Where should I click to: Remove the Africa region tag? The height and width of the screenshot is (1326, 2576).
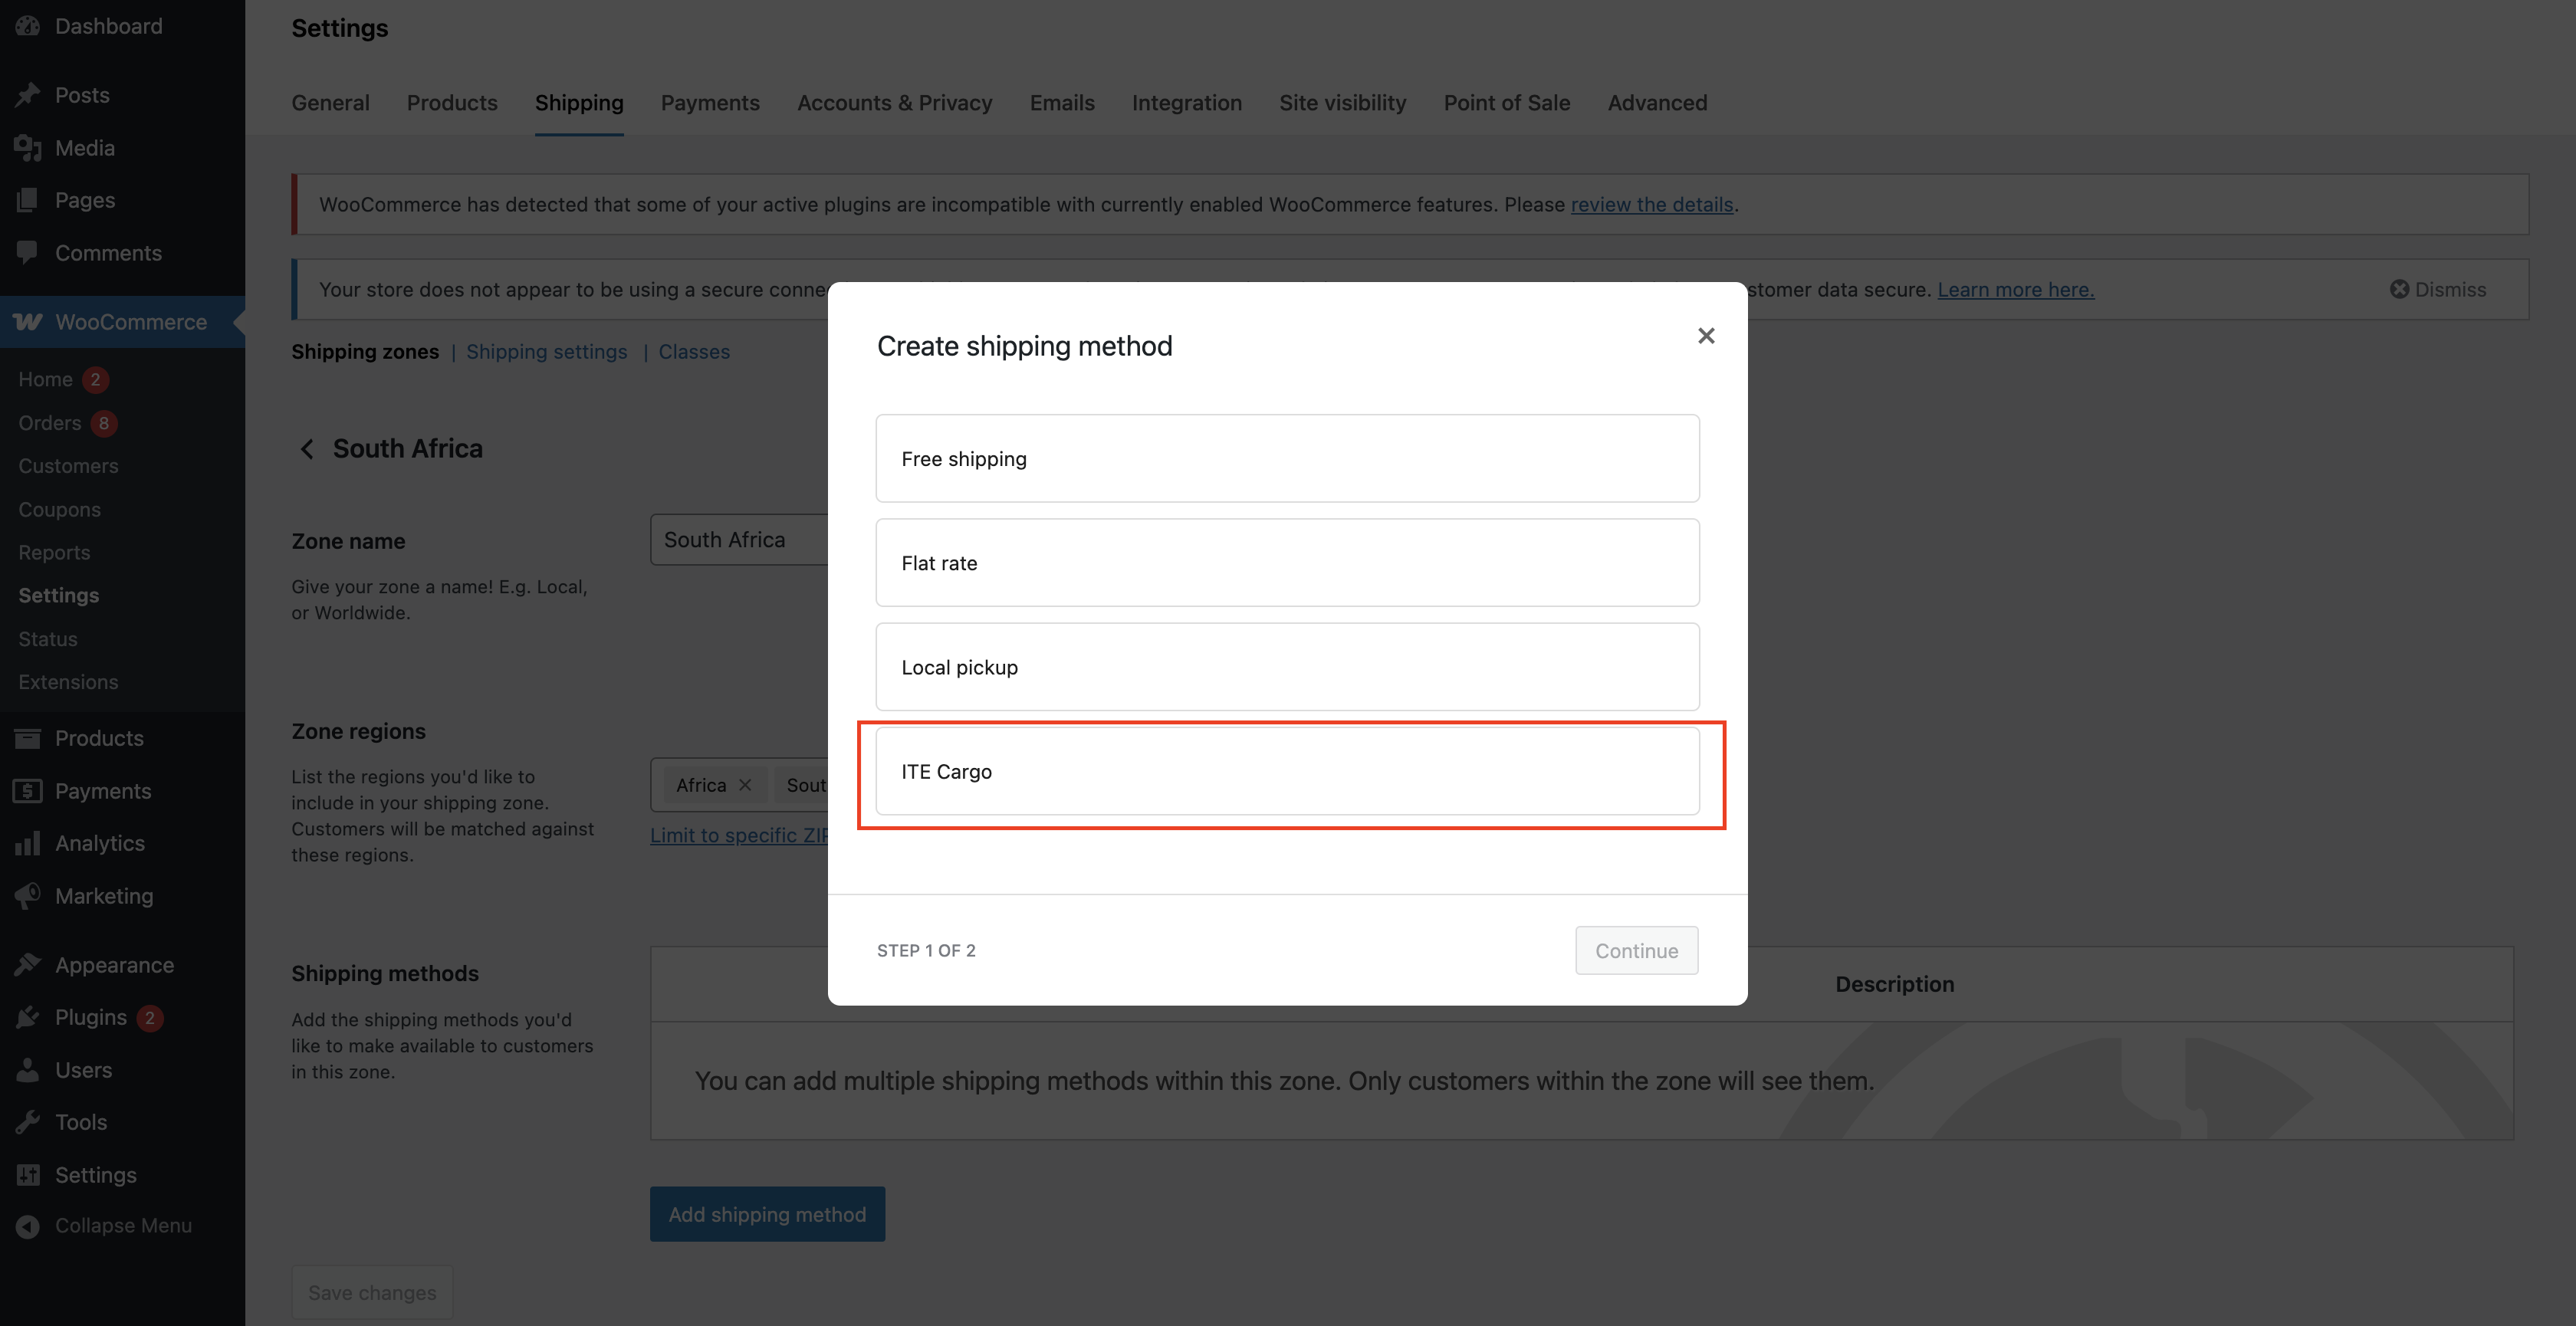click(x=745, y=785)
